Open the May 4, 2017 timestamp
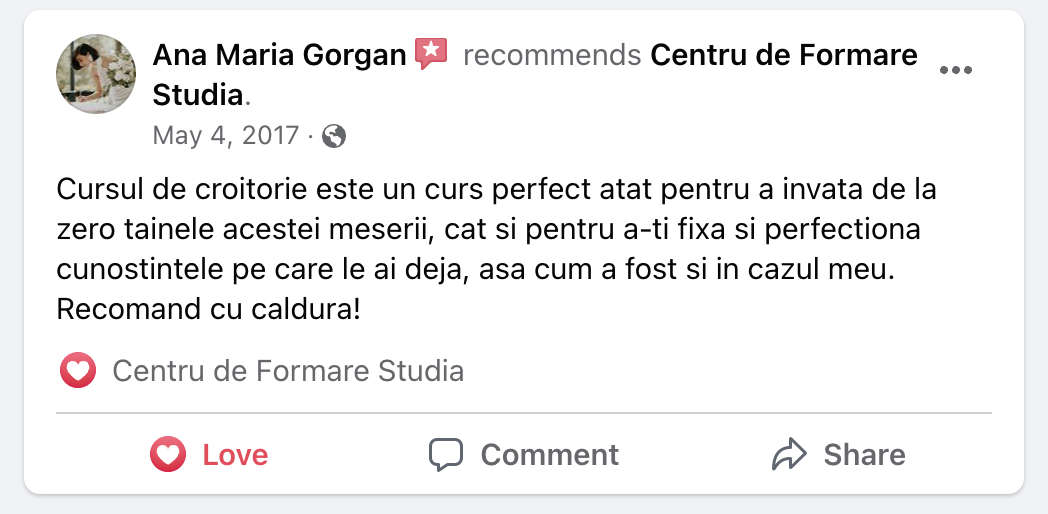 coord(225,136)
